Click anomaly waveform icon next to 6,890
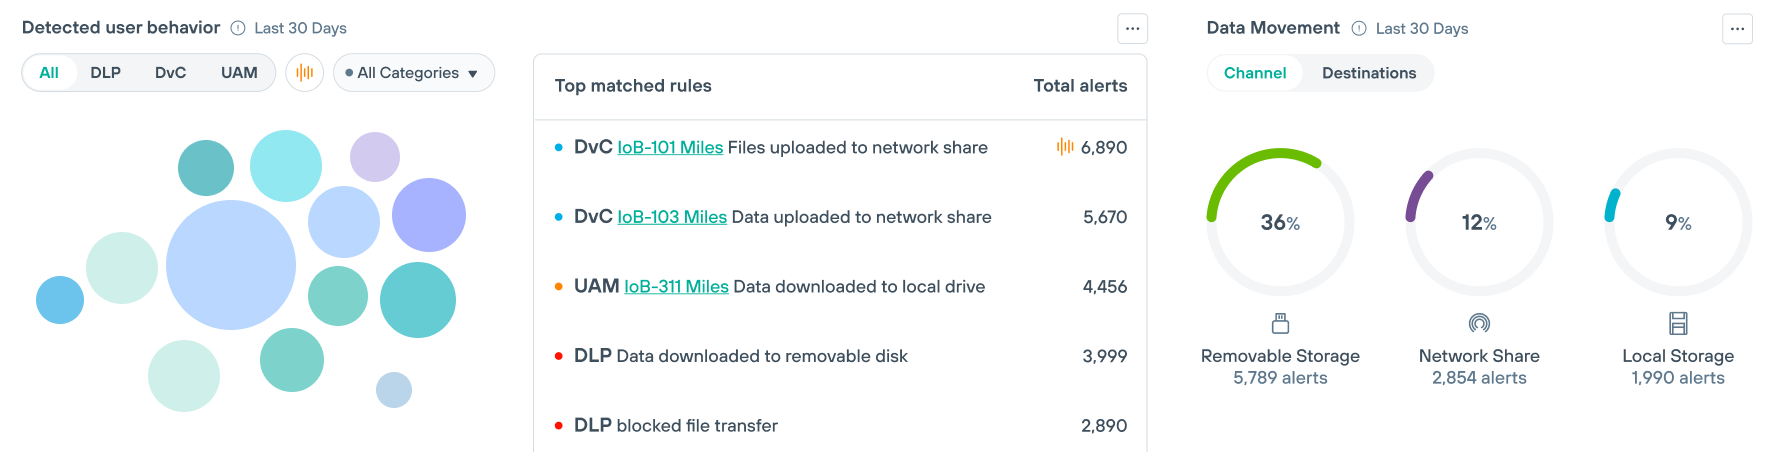Screen dimensions: 1772x452 tap(1065, 147)
